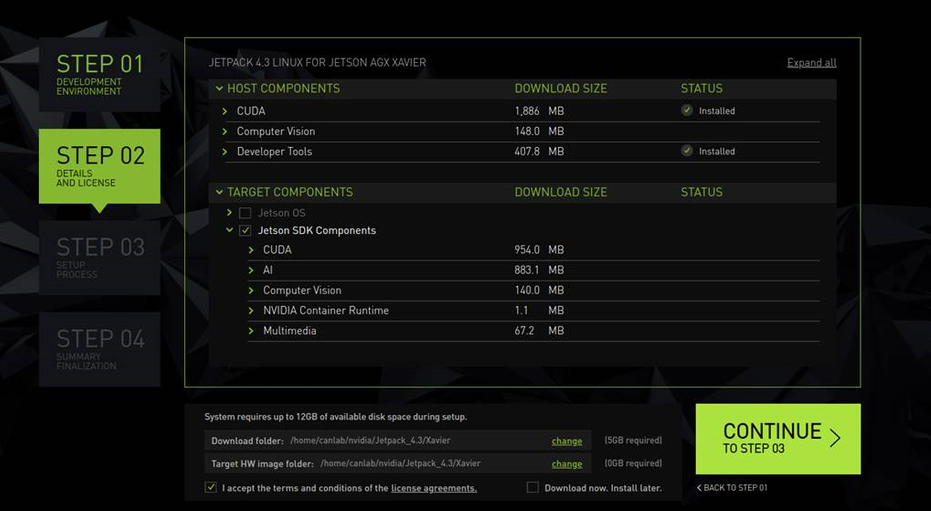Collapse the HOST COMPONENTS section
Viewport: 931px width, 511px height.
coord(219,88)
